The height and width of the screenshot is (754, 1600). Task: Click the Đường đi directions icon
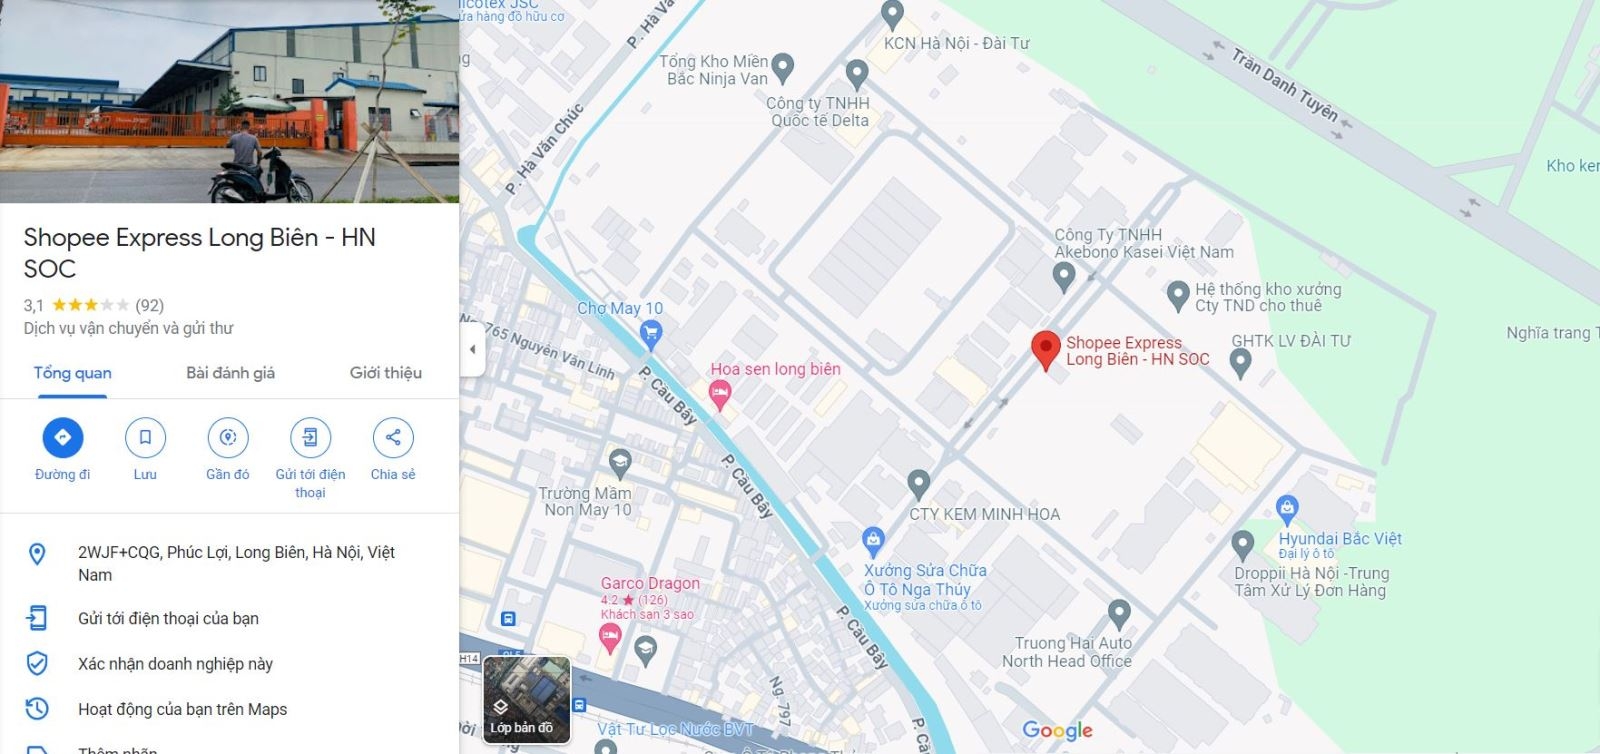(x=62, y=437)
